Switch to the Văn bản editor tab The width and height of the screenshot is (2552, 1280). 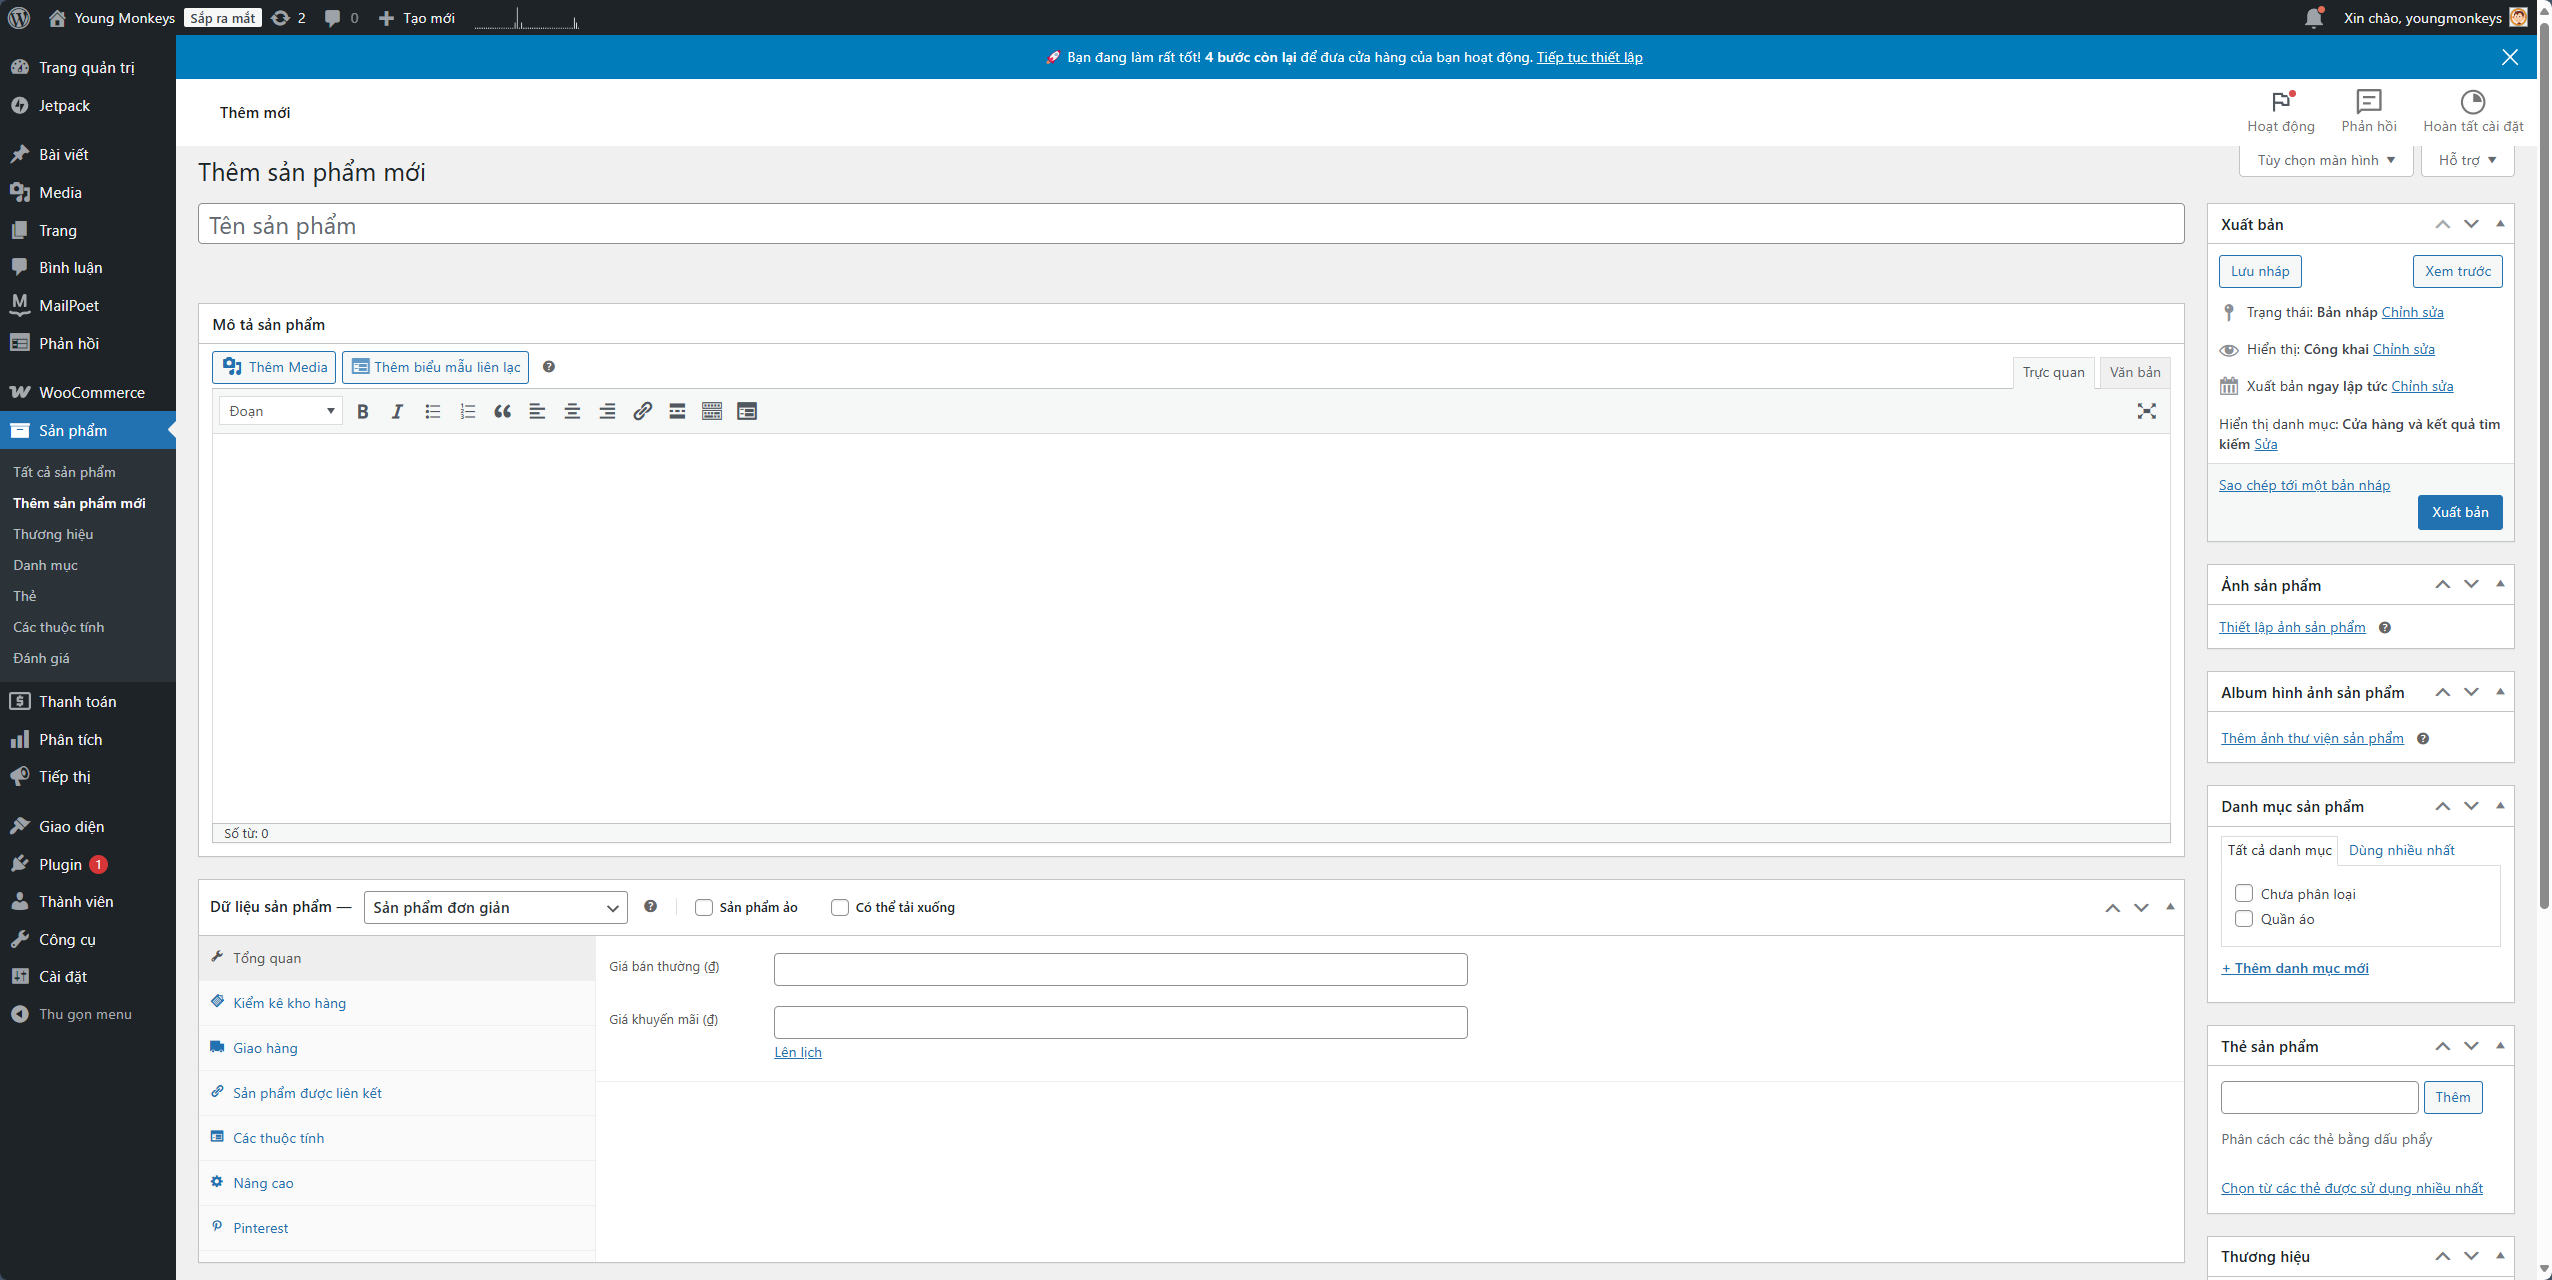point(2134,372)
